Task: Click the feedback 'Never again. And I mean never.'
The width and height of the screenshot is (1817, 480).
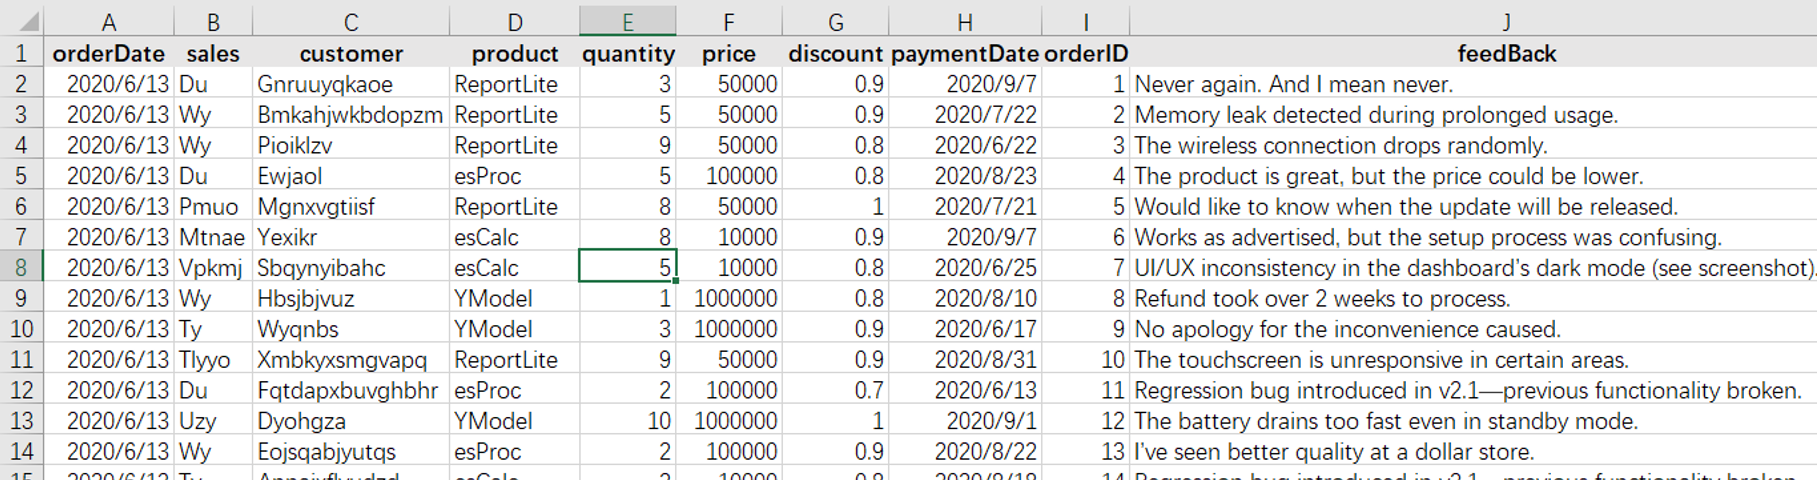Action: click(x=1293, y=85)
